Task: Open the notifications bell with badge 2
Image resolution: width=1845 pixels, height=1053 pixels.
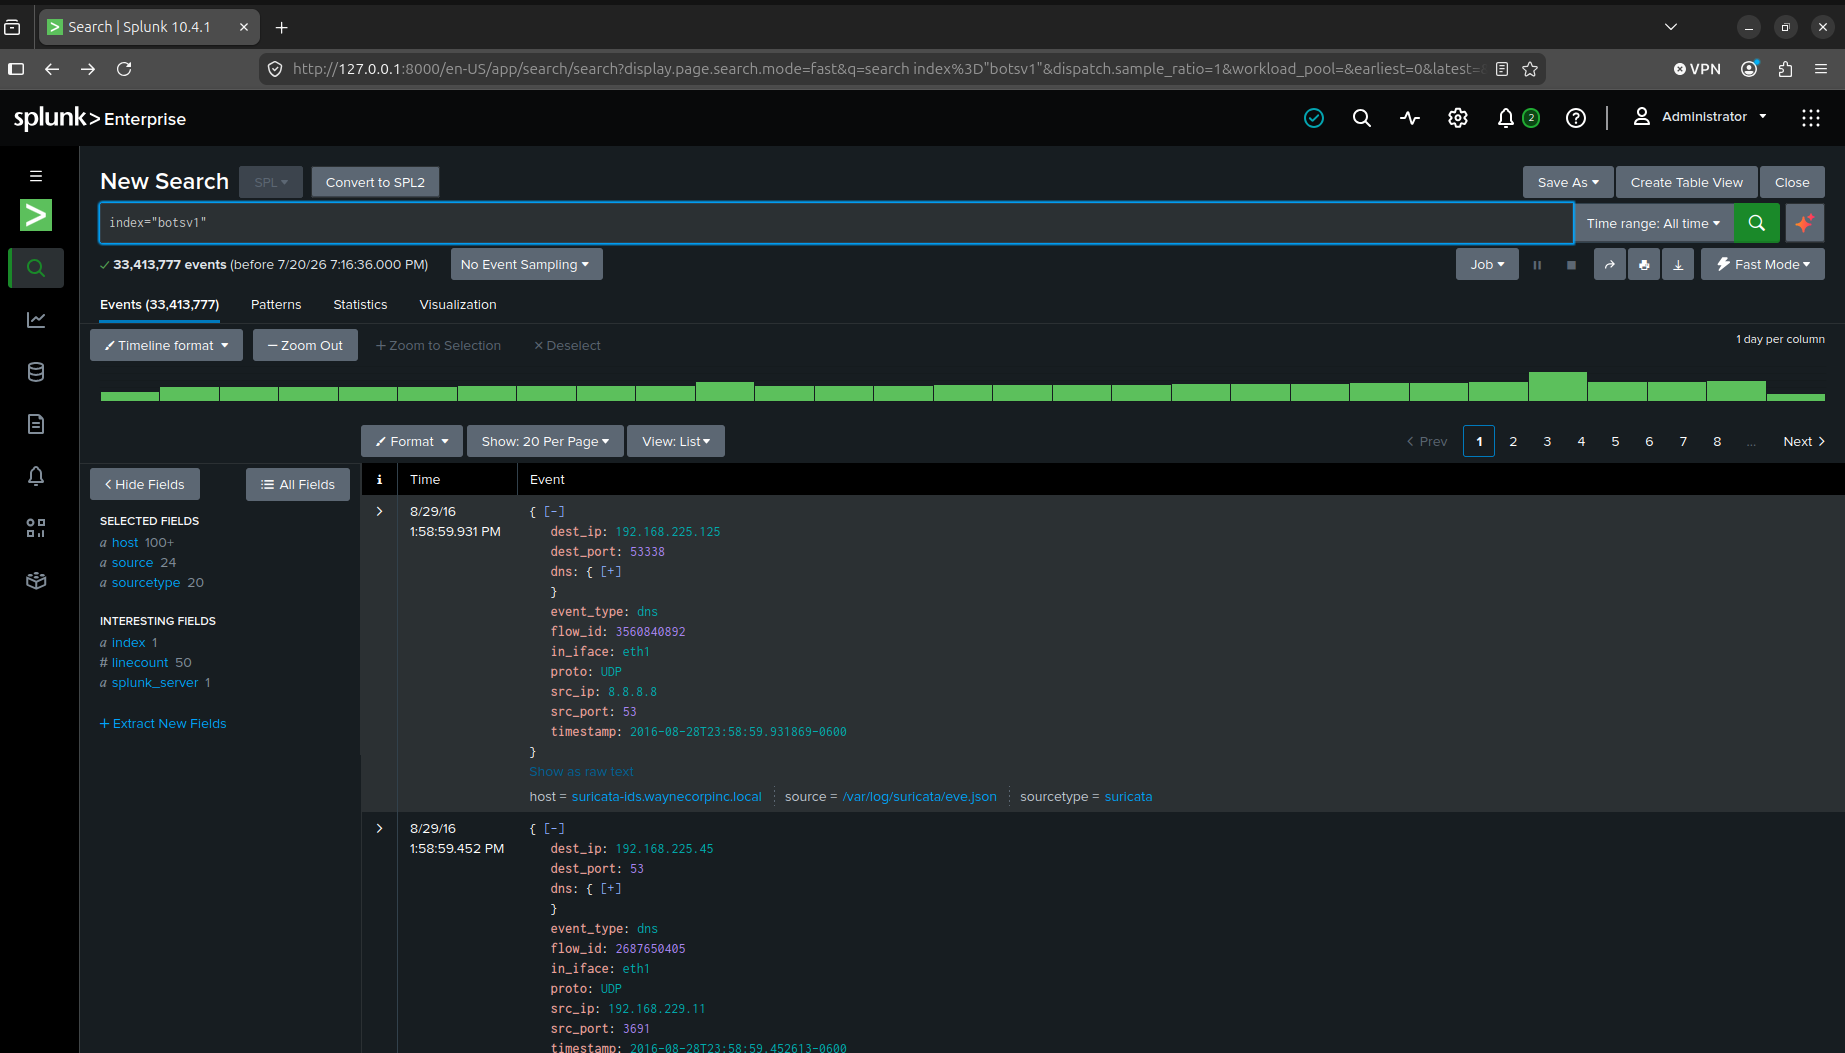Action: click(x=1517, y=118)
